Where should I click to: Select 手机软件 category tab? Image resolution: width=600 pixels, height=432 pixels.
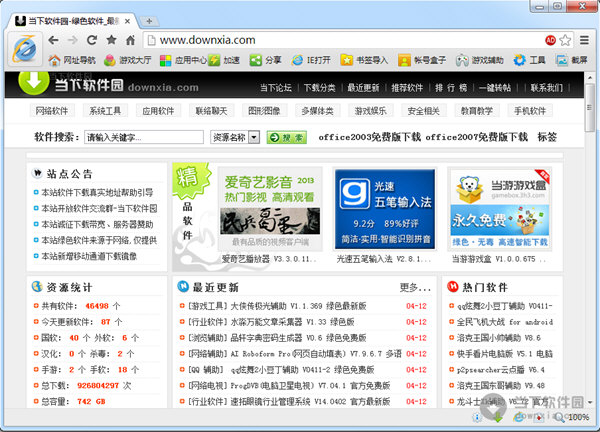click(530, 111)
